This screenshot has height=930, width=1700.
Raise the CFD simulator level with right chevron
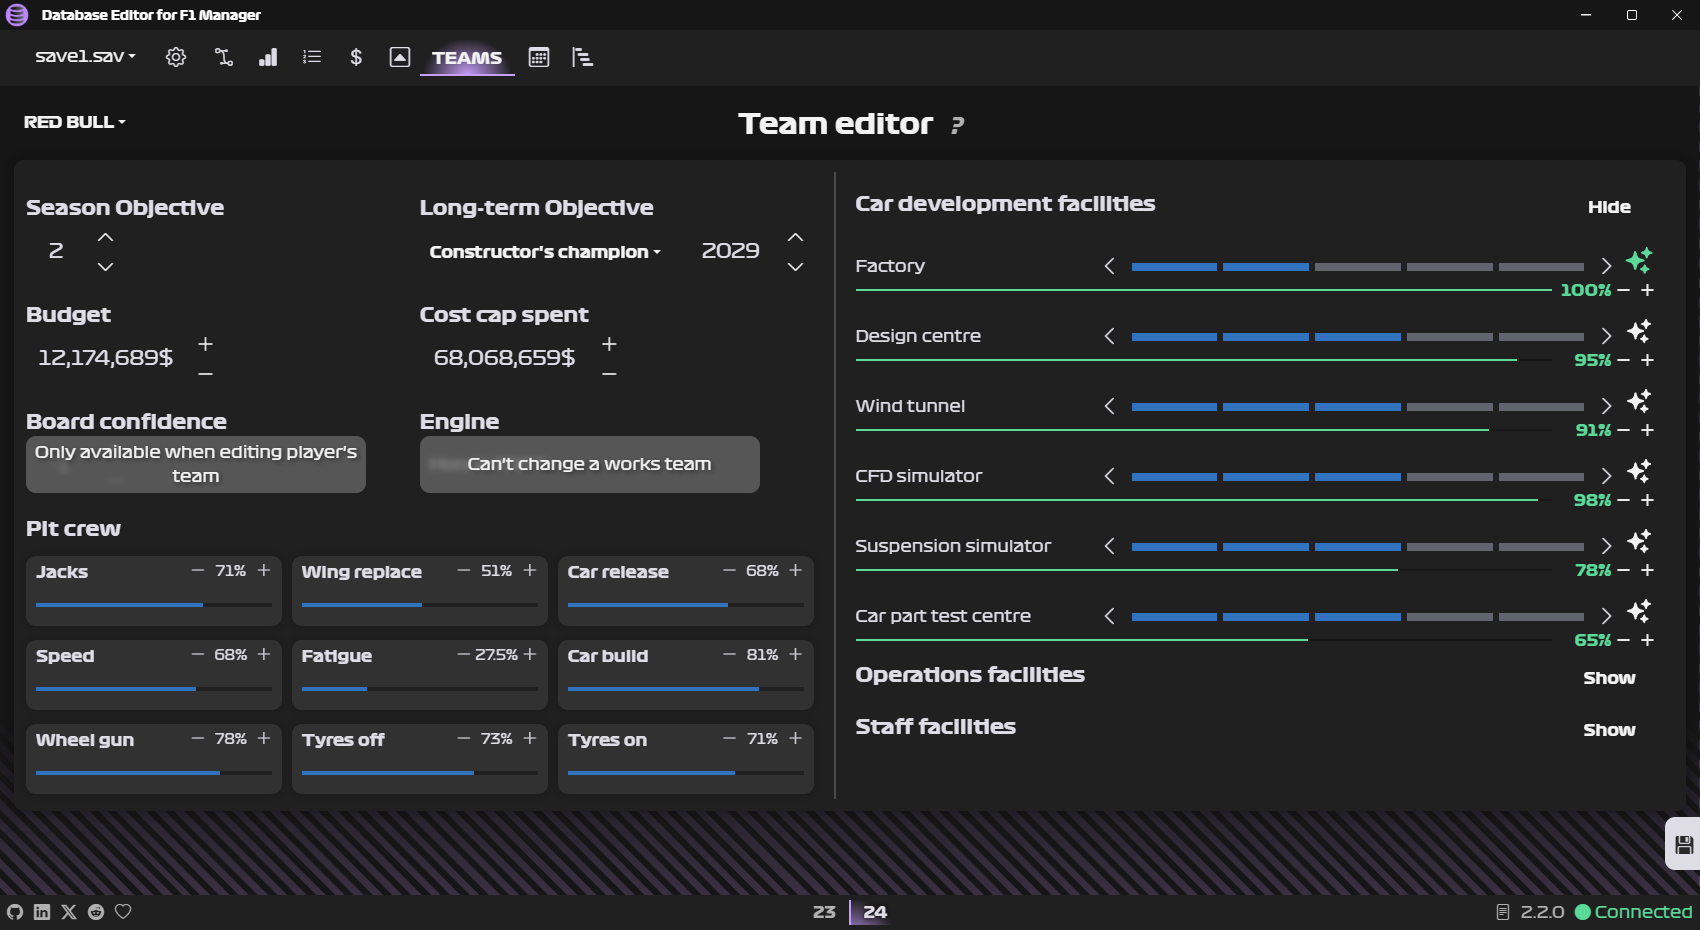point(1606,476)
